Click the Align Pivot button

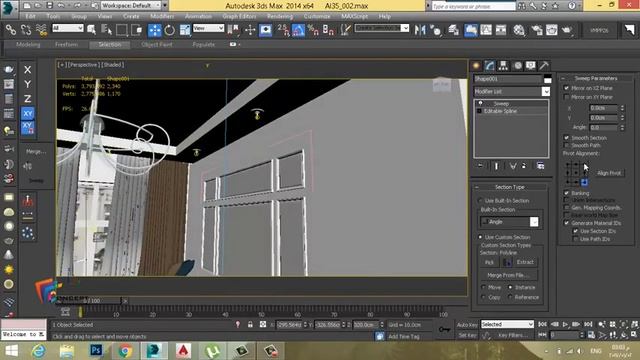tap(609, 173)
